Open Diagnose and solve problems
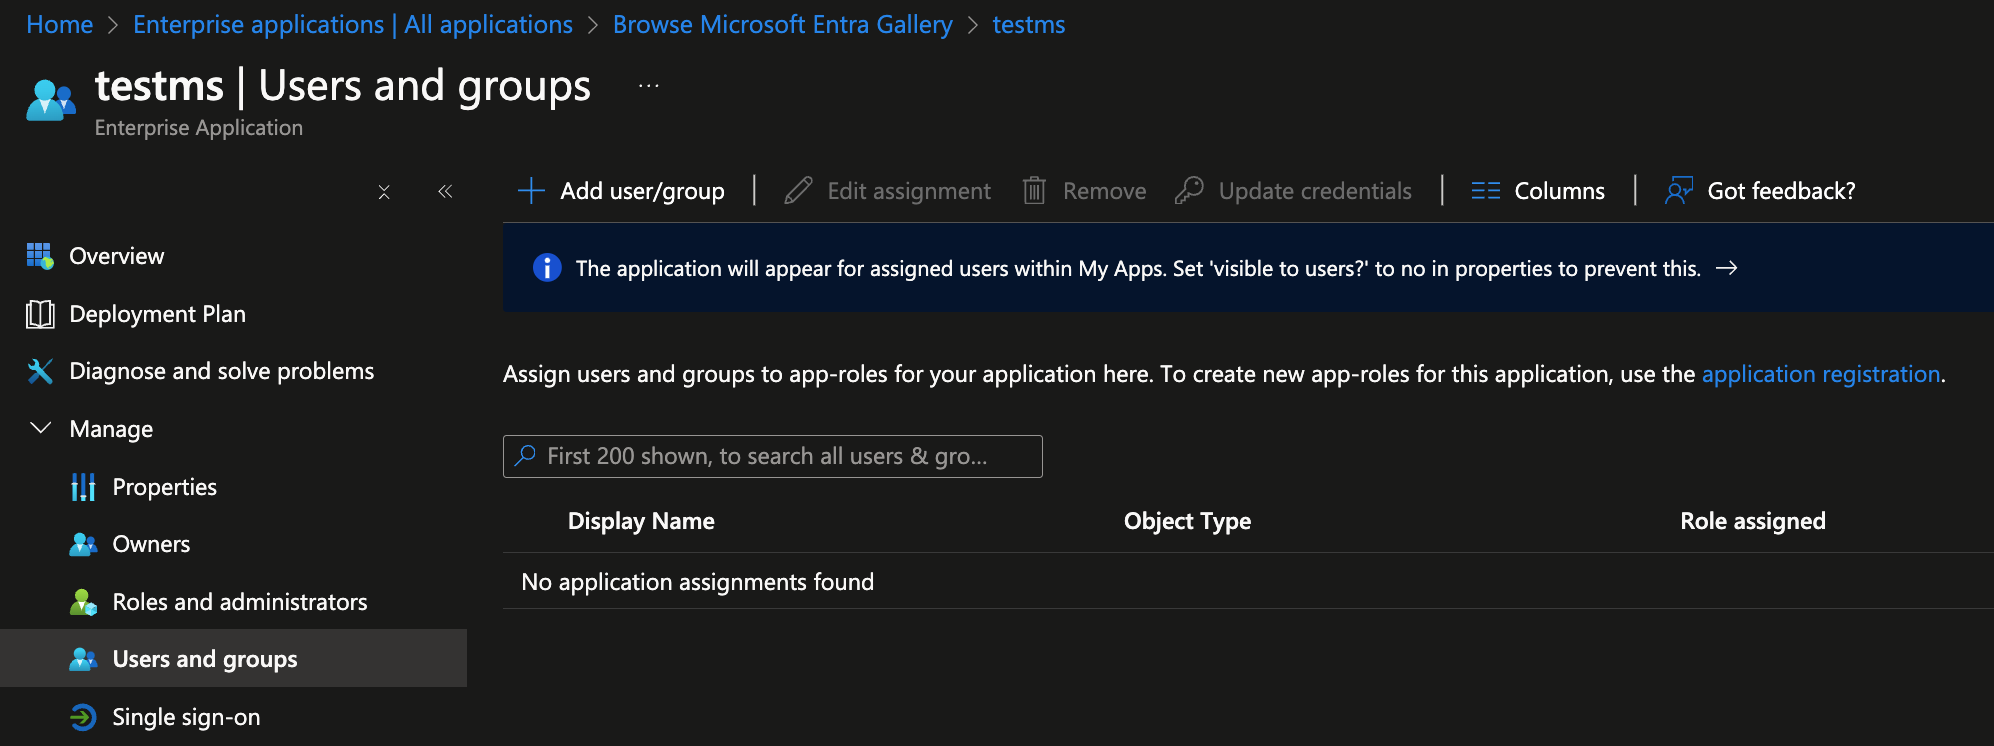Viewport: 1994px width, 746px height. (x=221, y=371)
